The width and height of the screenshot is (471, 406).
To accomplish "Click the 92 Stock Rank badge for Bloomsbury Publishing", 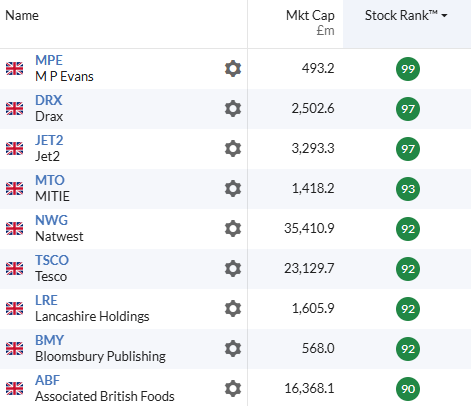I will (408, 349).
